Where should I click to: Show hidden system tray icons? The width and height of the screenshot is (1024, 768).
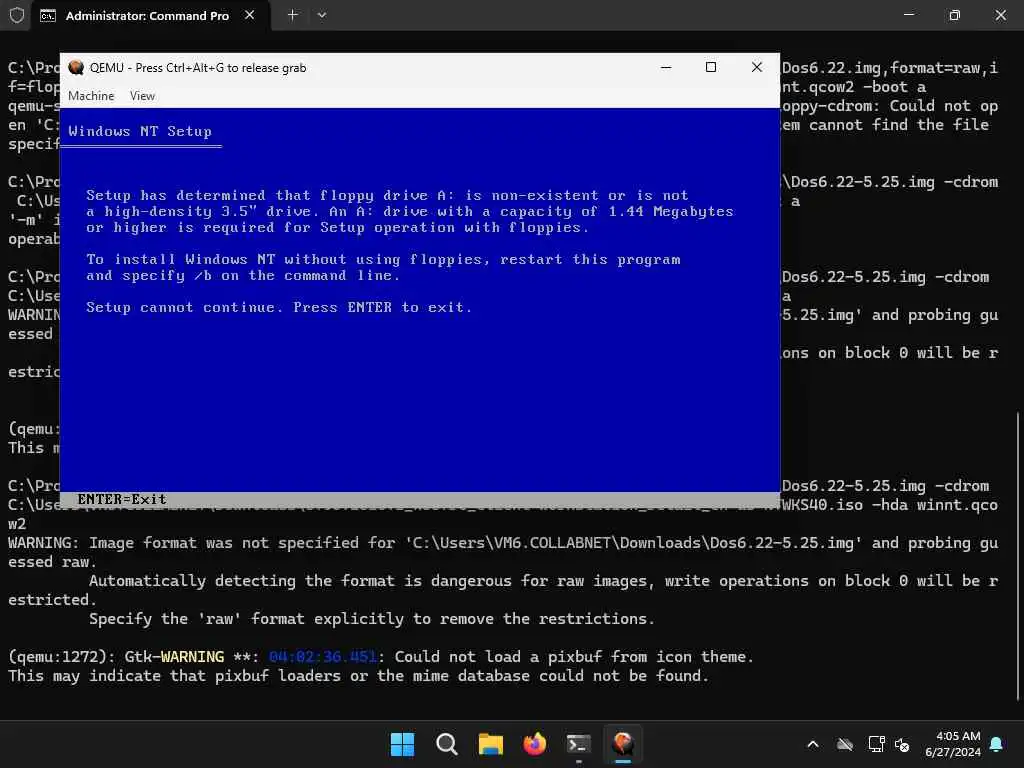pyautogui.click(x=813, y=744)
